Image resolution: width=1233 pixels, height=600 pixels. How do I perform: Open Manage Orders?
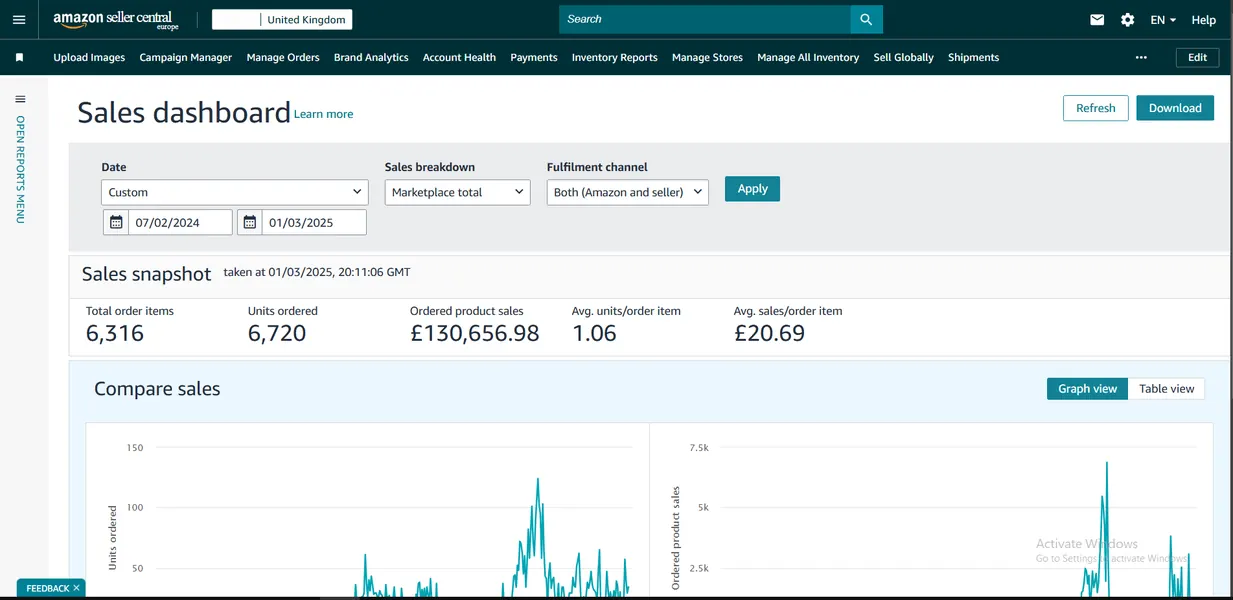283,58
